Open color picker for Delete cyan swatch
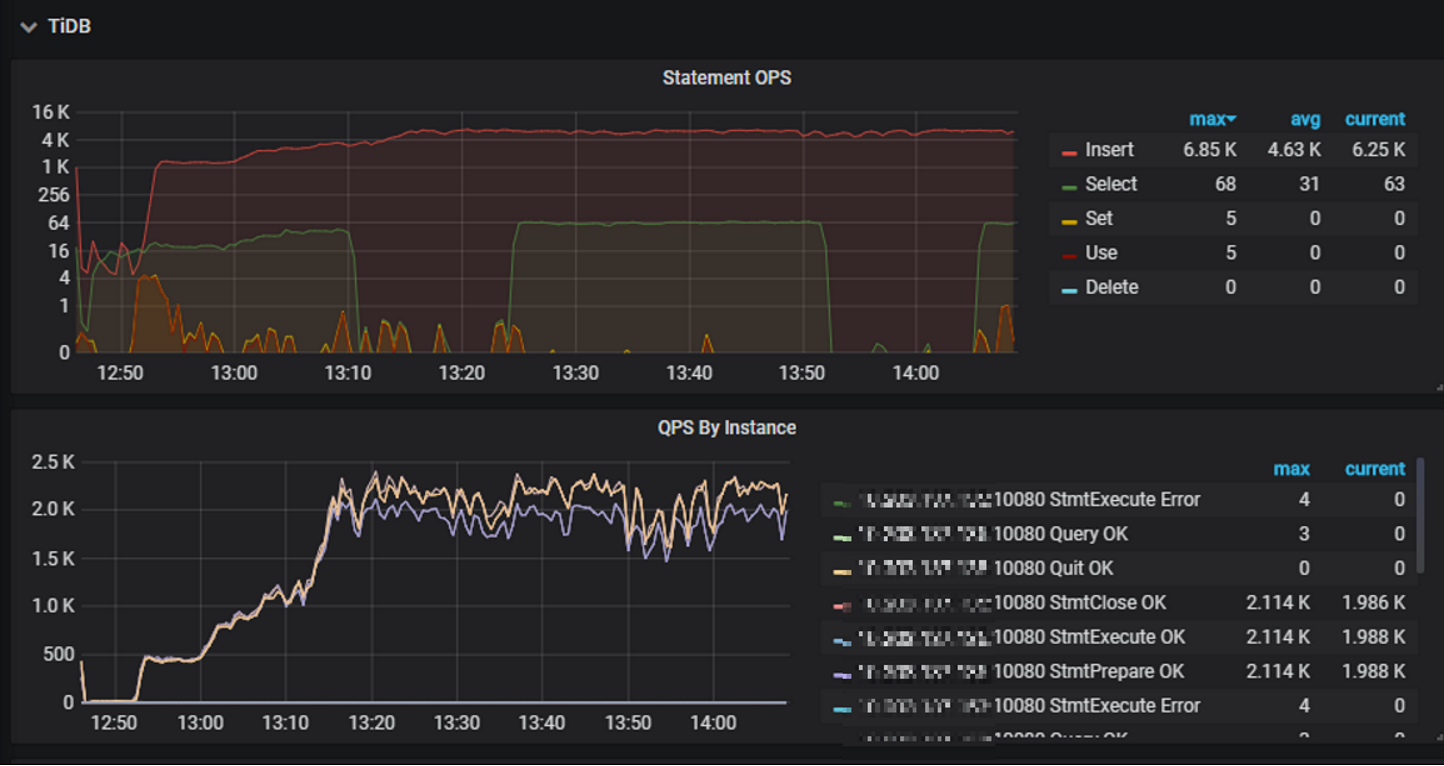1444x766 pixels. click(1069, 290)
